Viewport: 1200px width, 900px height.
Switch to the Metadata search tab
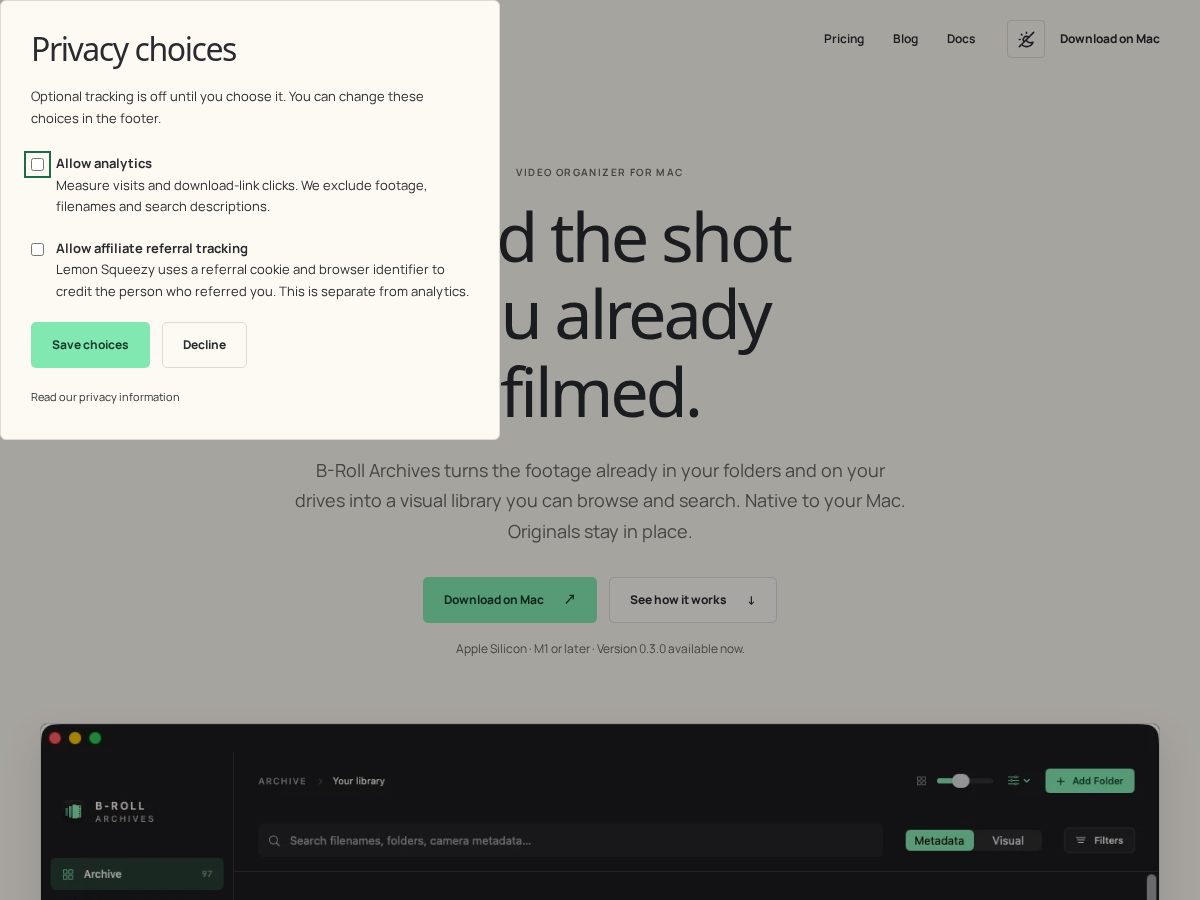939,841
